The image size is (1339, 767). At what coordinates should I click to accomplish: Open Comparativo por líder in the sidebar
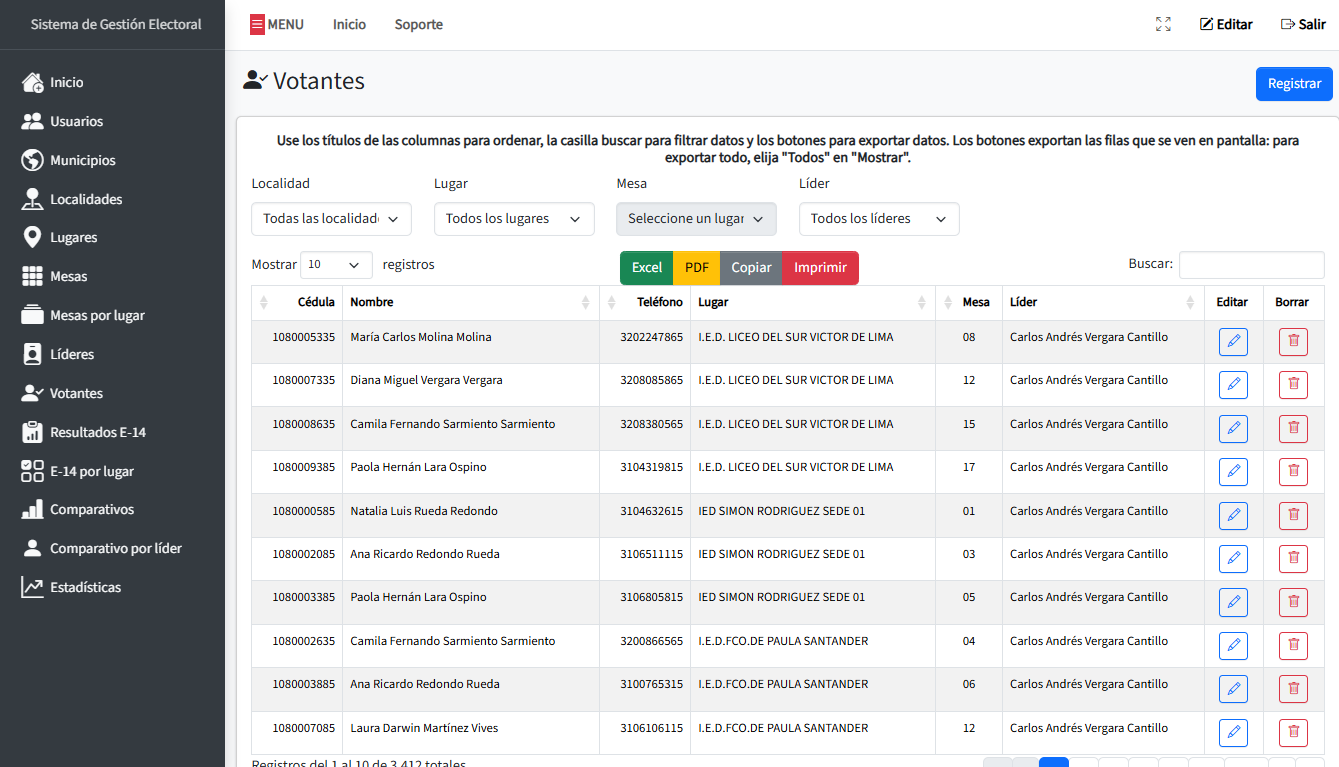pos(102,548)
